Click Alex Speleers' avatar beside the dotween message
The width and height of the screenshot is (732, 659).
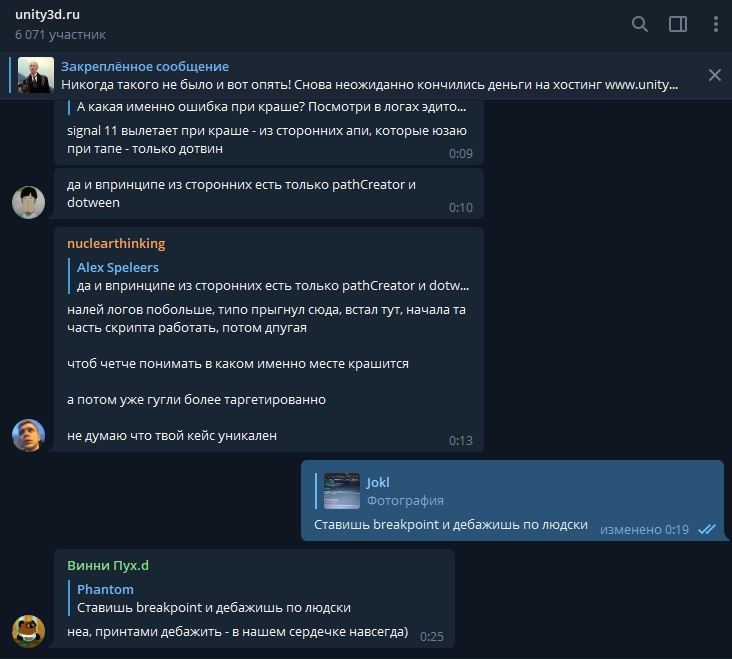coord(28,203)
